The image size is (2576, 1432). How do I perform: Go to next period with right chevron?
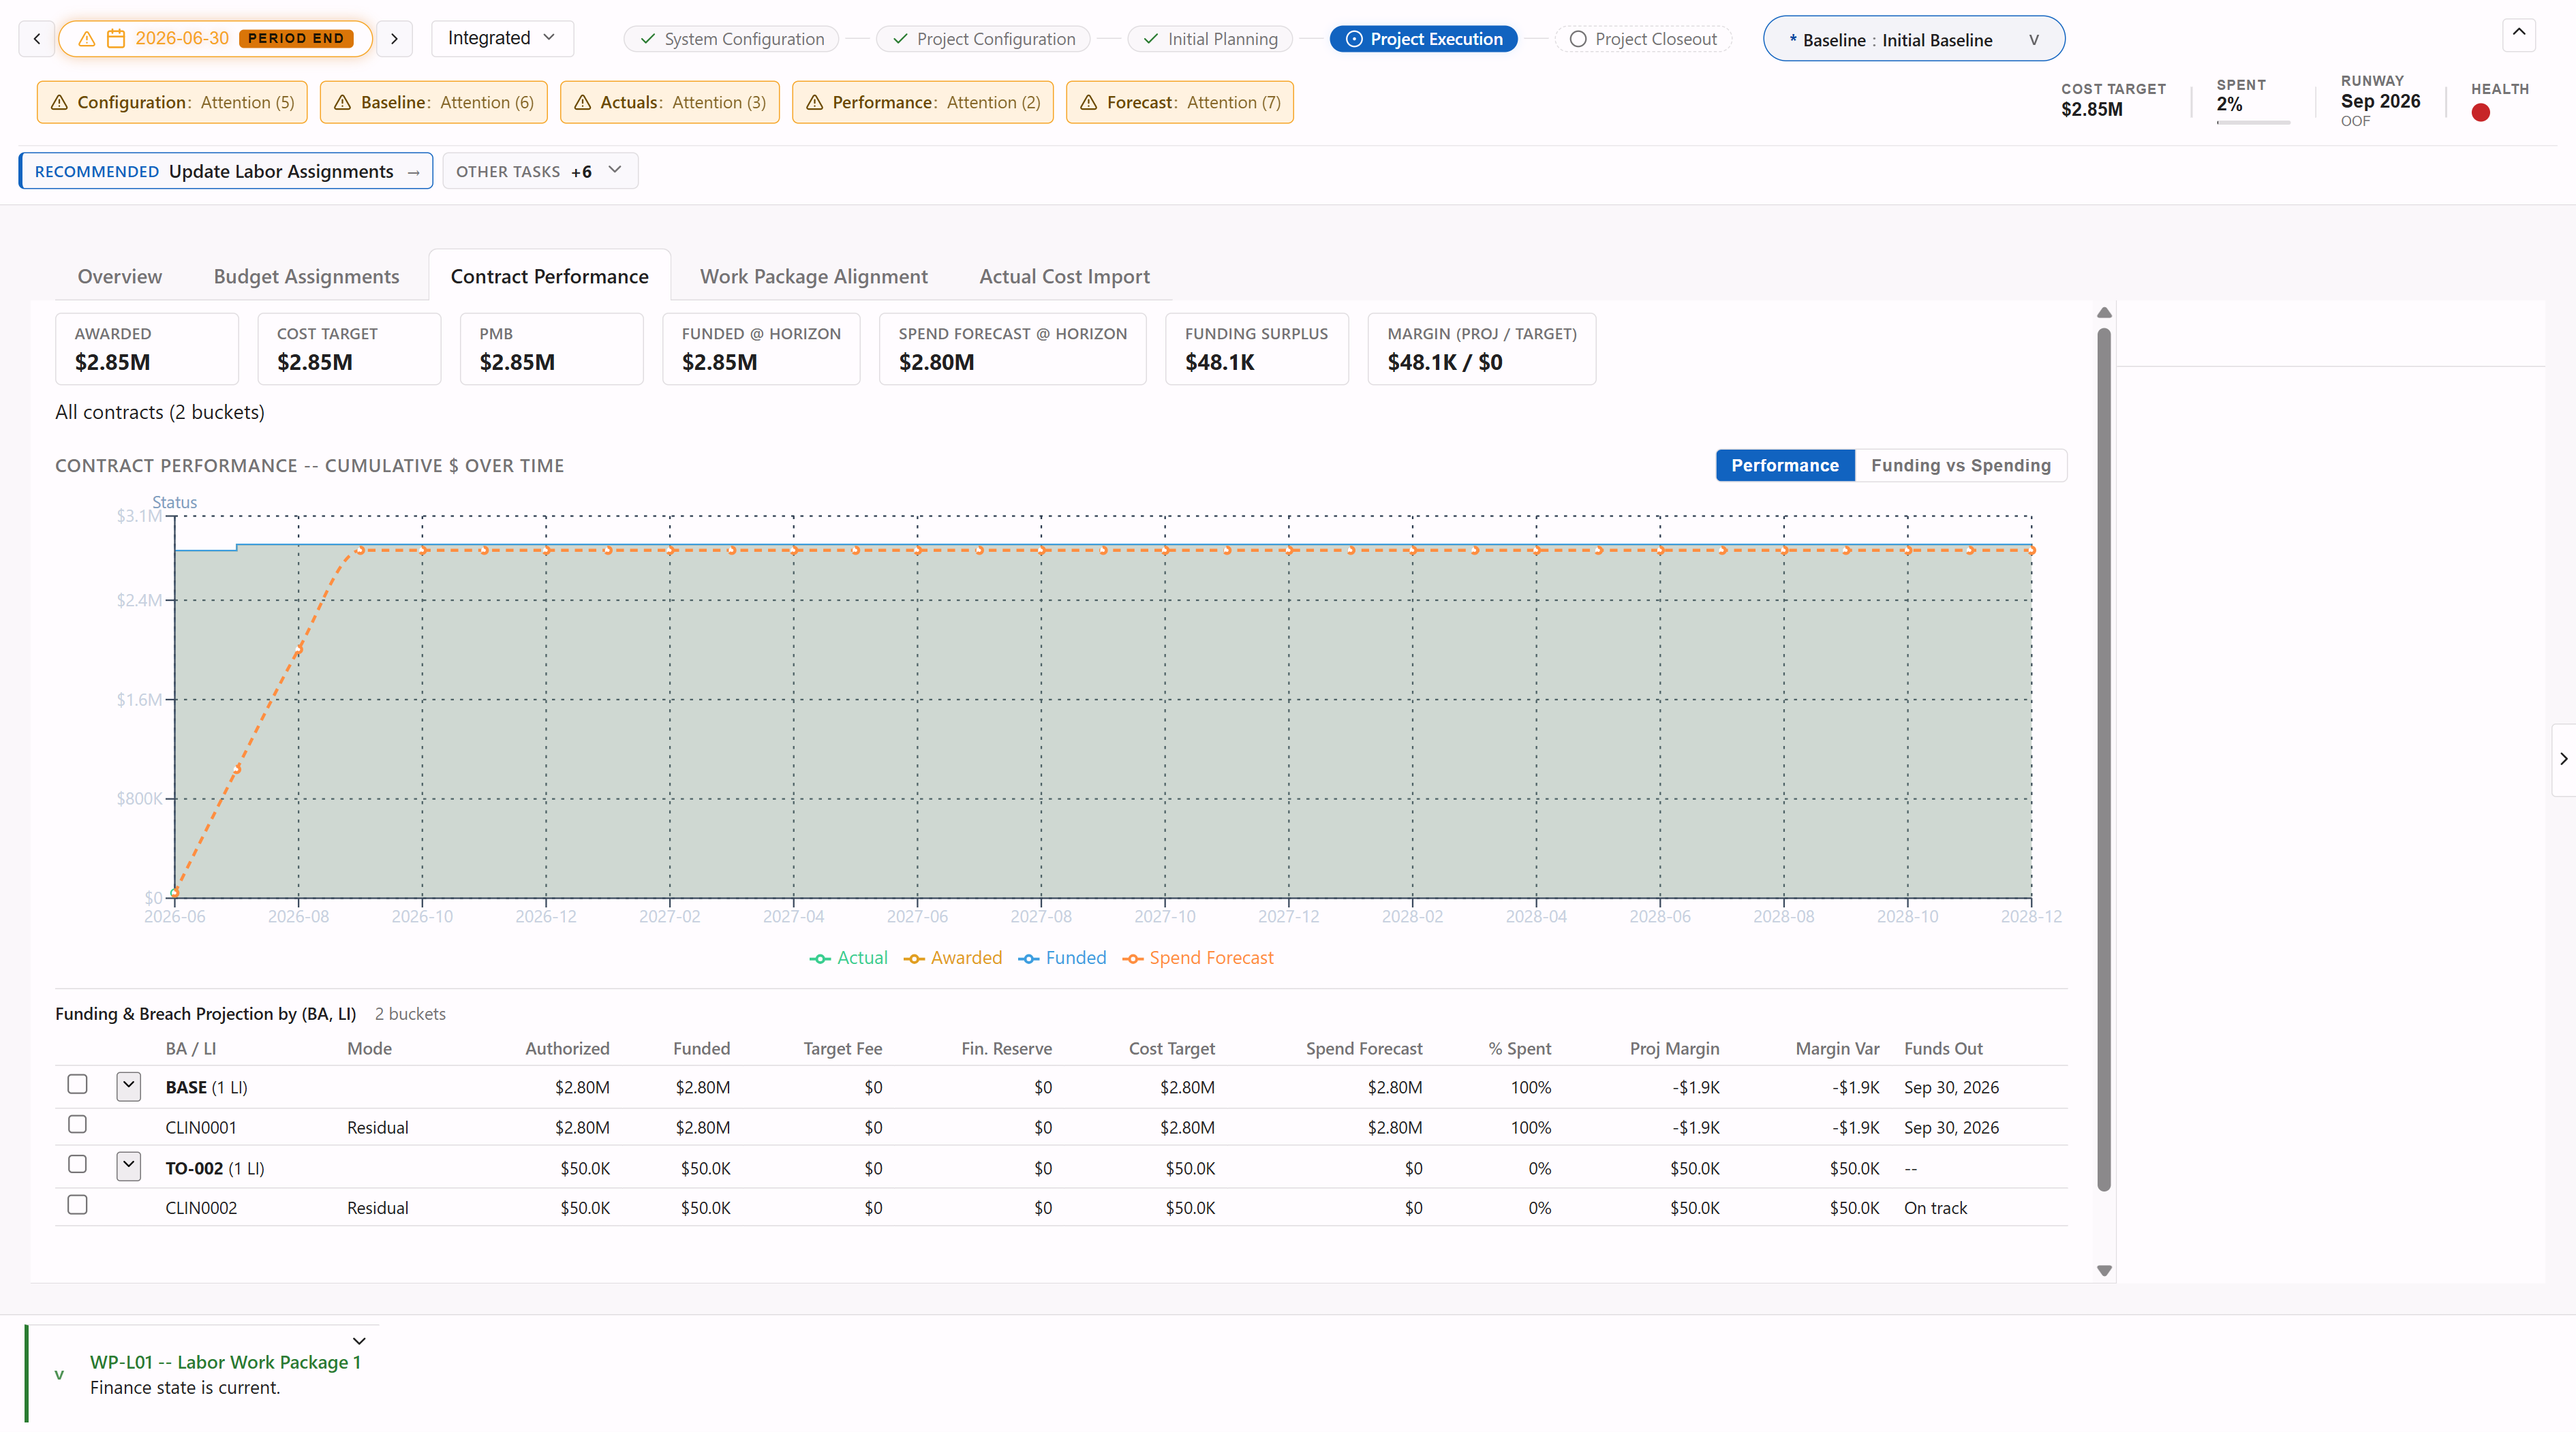394,38
